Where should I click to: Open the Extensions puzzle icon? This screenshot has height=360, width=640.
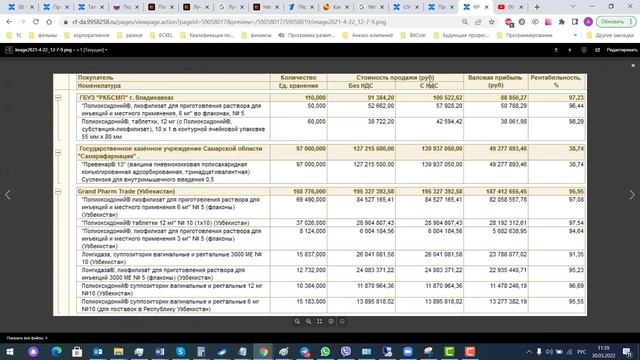coord(562,22)
